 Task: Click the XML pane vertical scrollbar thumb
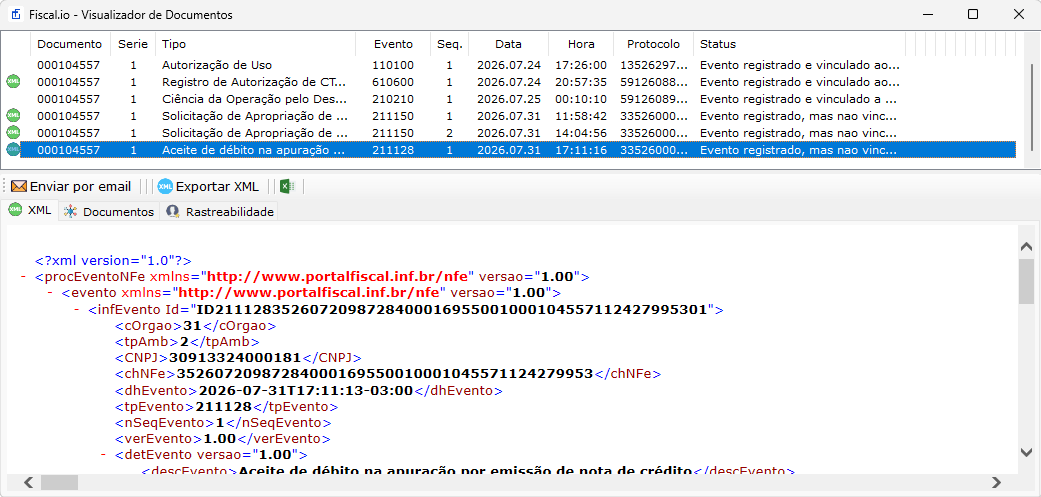(x=1026, y=280)
